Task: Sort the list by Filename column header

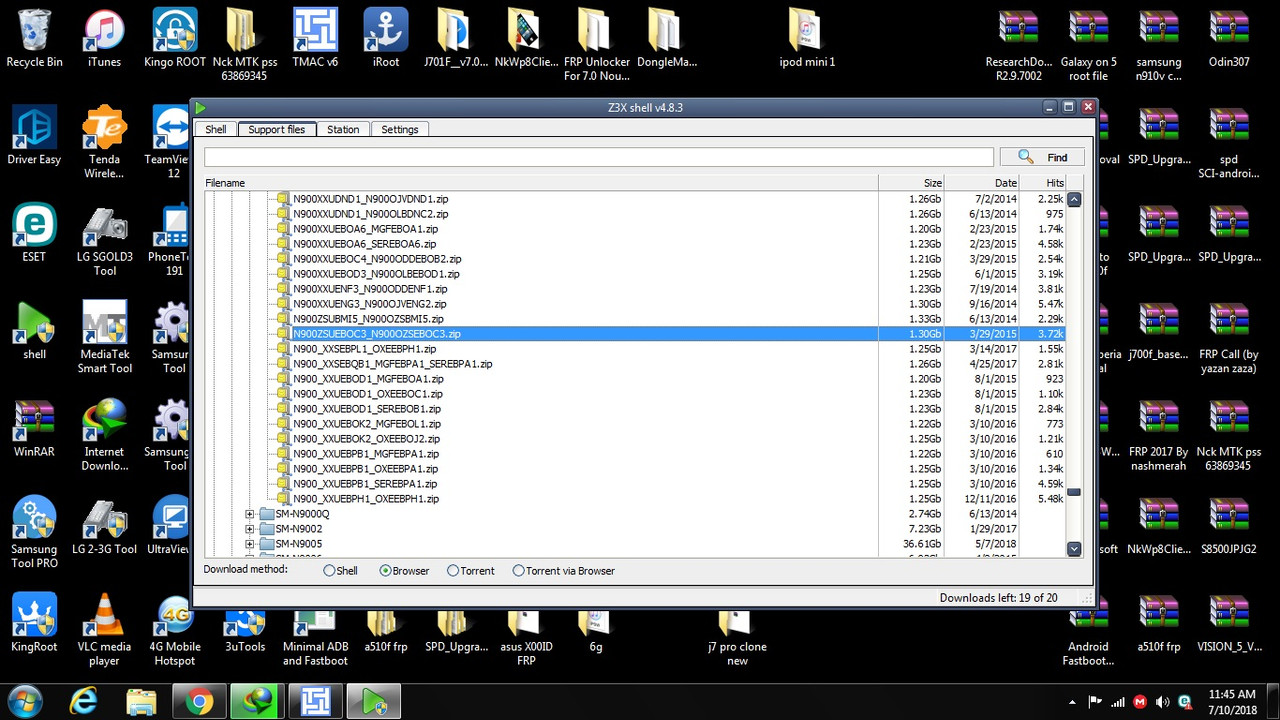Action: pyautogui.click(x=541, y=183)
